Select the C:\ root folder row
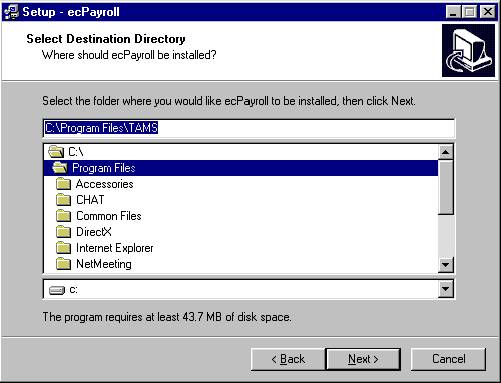Image resolution: width=501 pixels, height=383 pixels. 241,152
